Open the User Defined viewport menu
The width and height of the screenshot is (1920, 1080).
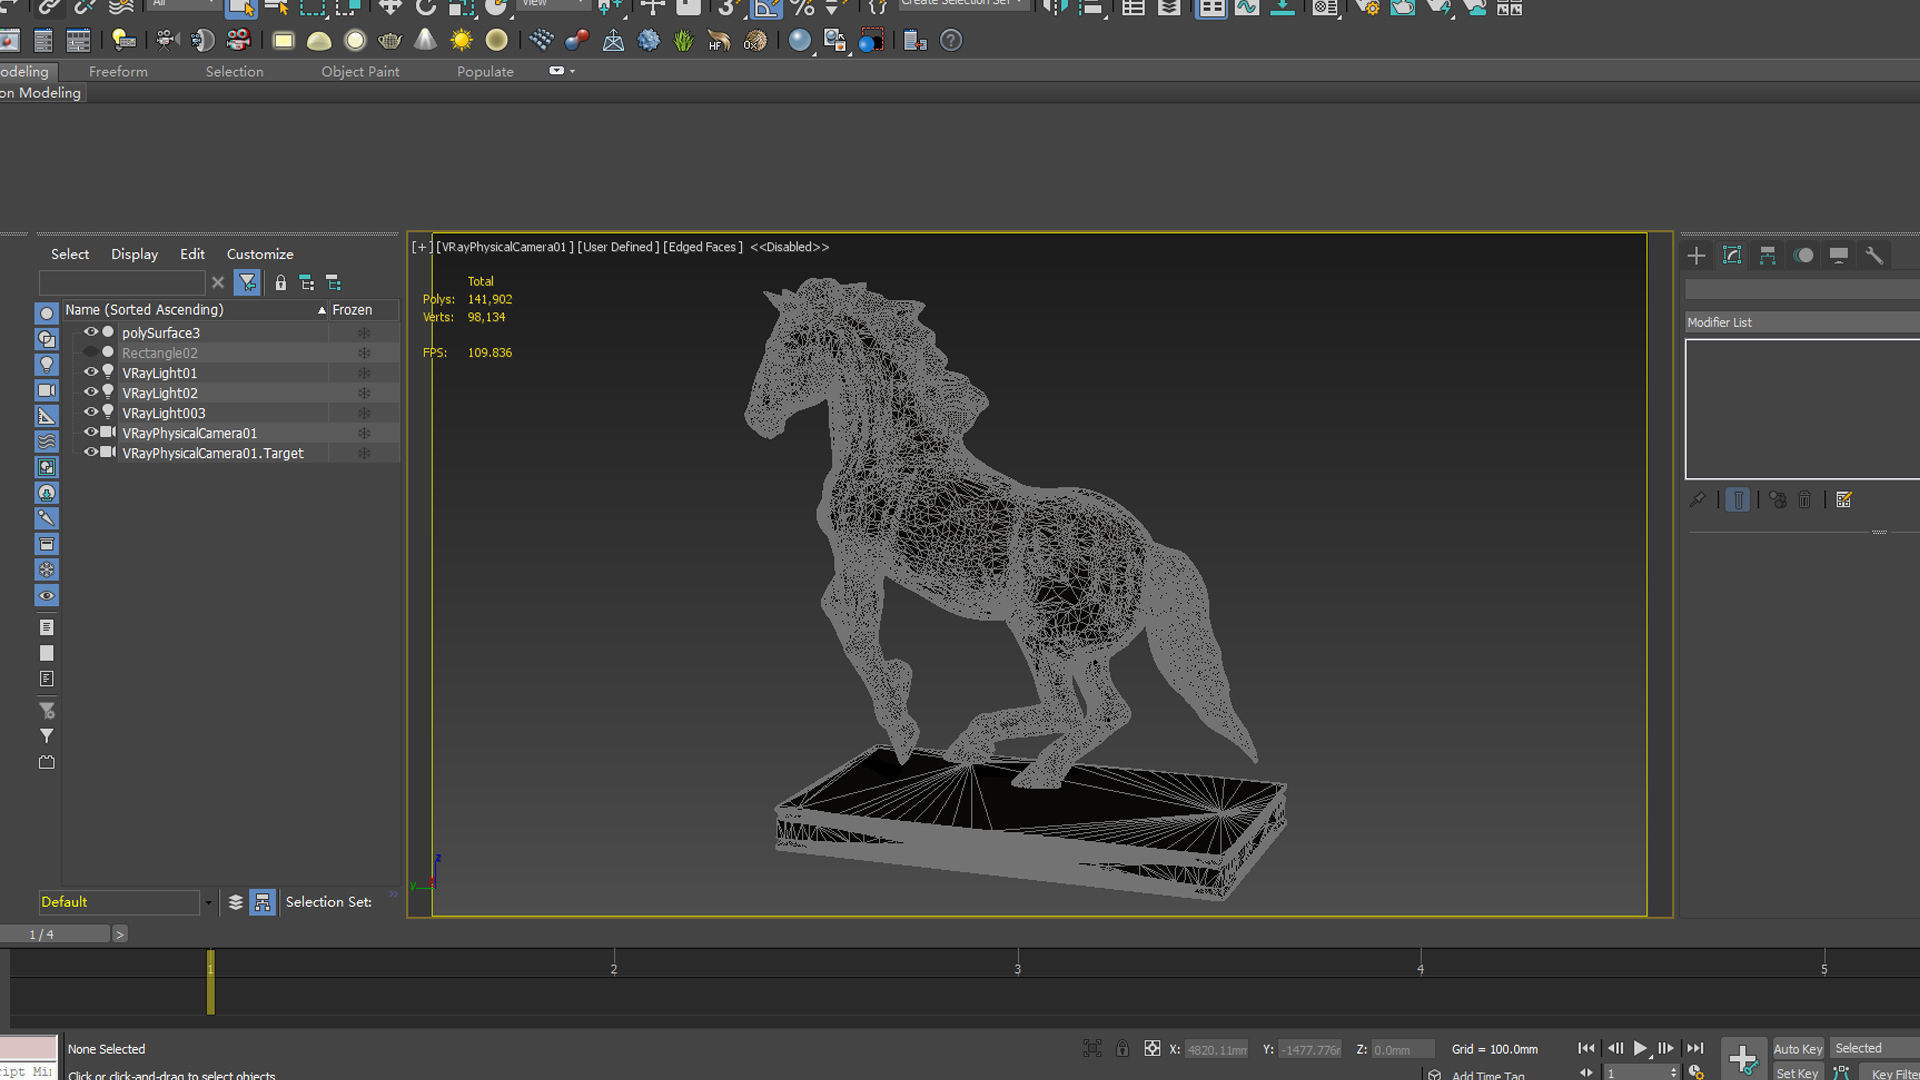click(x=618, y=247)
